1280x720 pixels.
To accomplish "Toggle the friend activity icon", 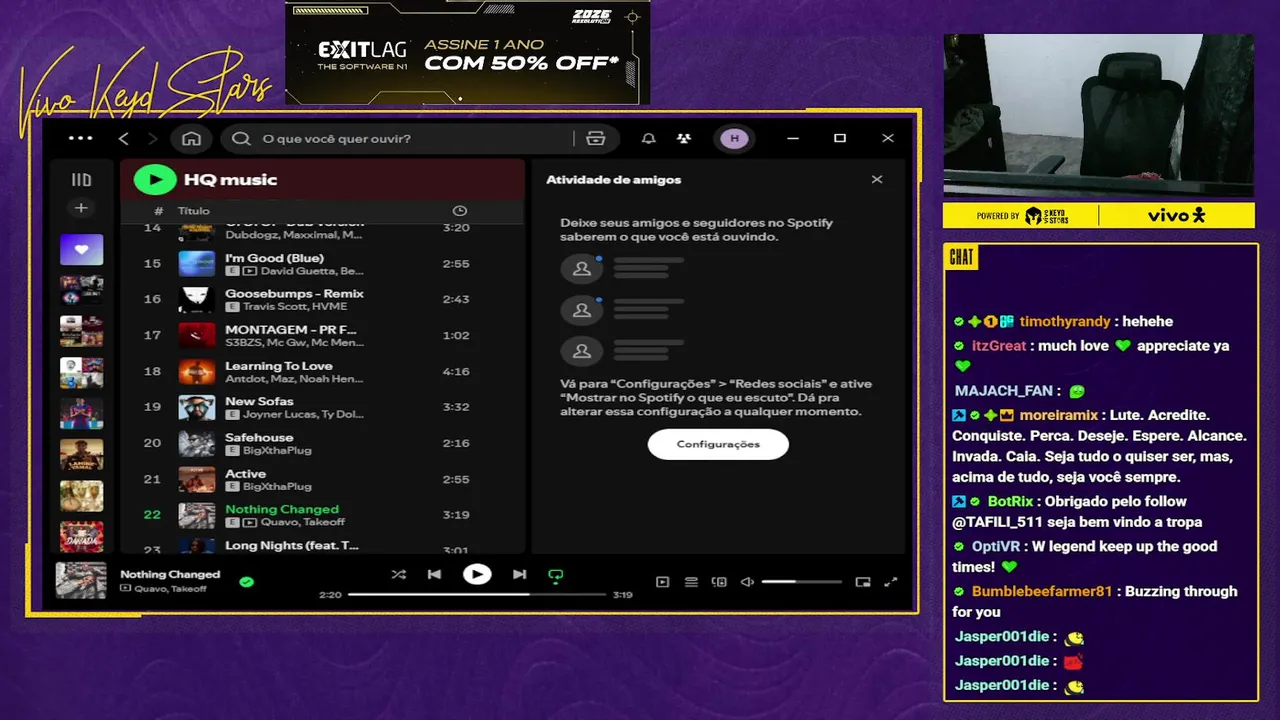I will pos(683,139).
